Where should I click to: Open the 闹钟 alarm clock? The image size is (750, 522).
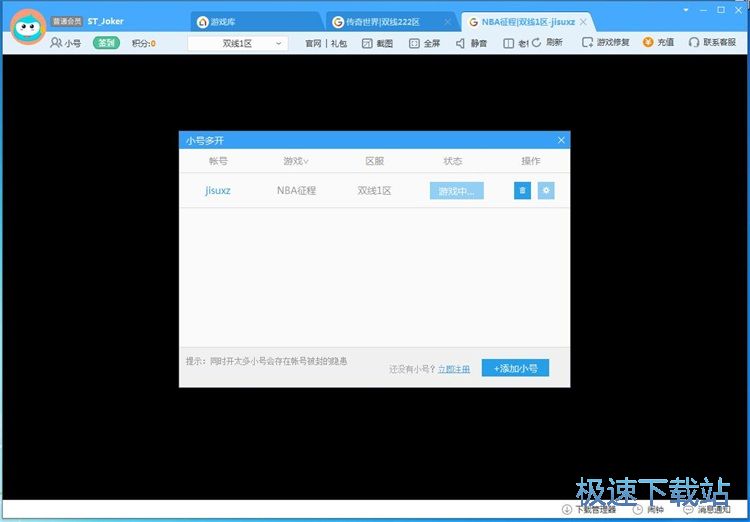point(649,510)
